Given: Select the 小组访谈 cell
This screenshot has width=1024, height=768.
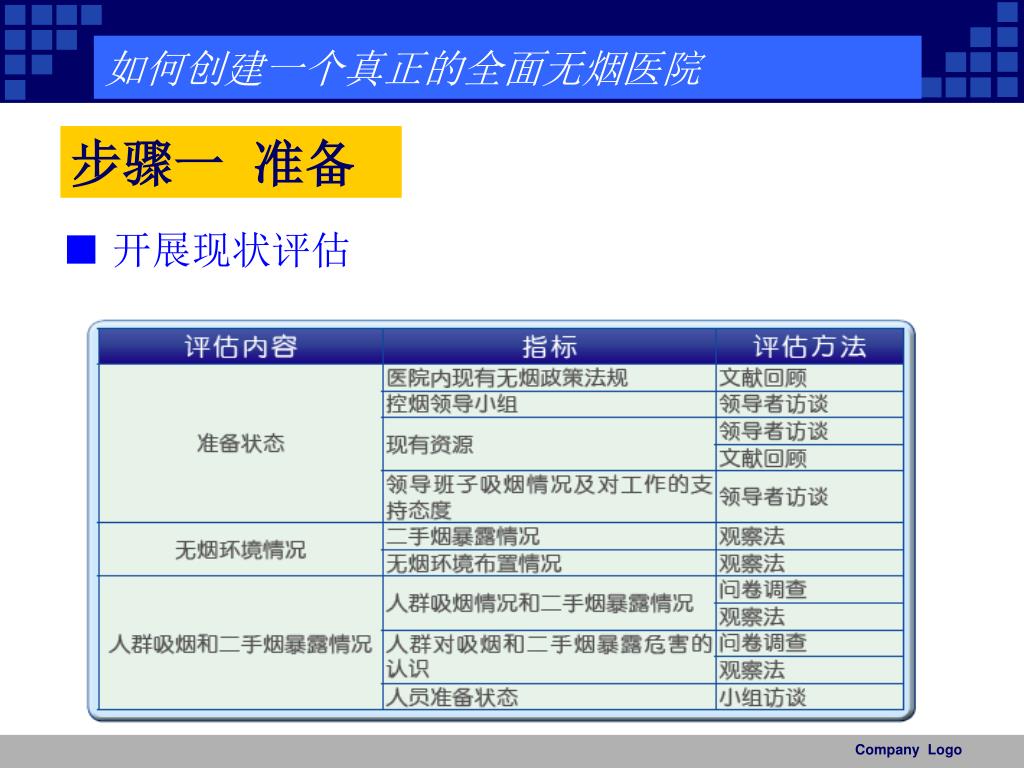Looking at the screenshot, I should pos(810,697).
